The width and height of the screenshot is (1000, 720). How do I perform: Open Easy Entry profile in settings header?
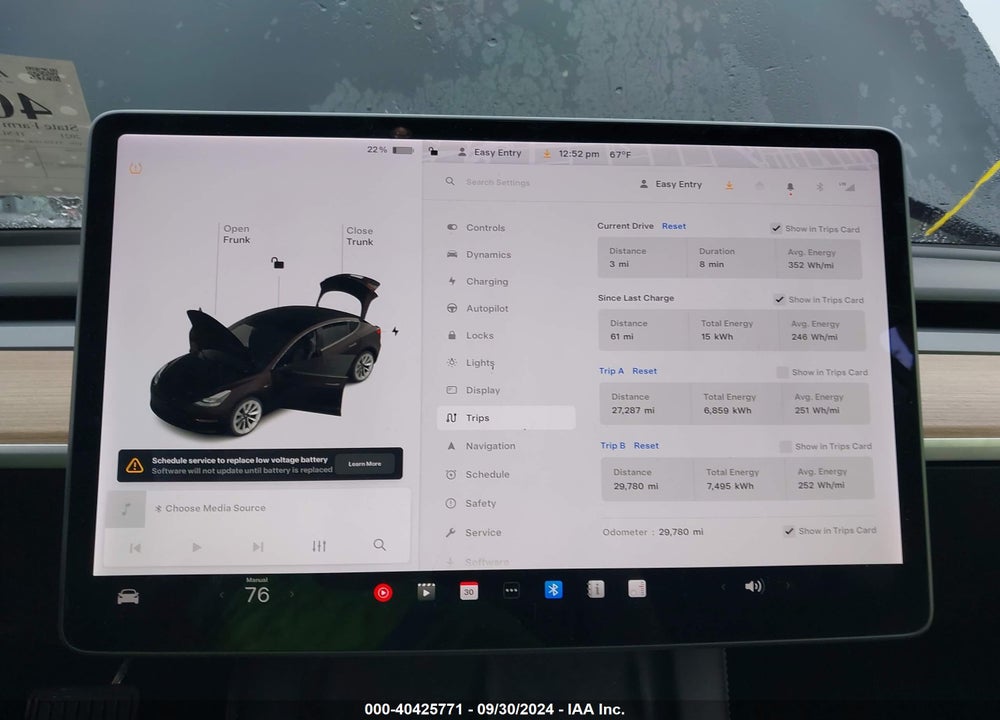[x=671, y=184]
